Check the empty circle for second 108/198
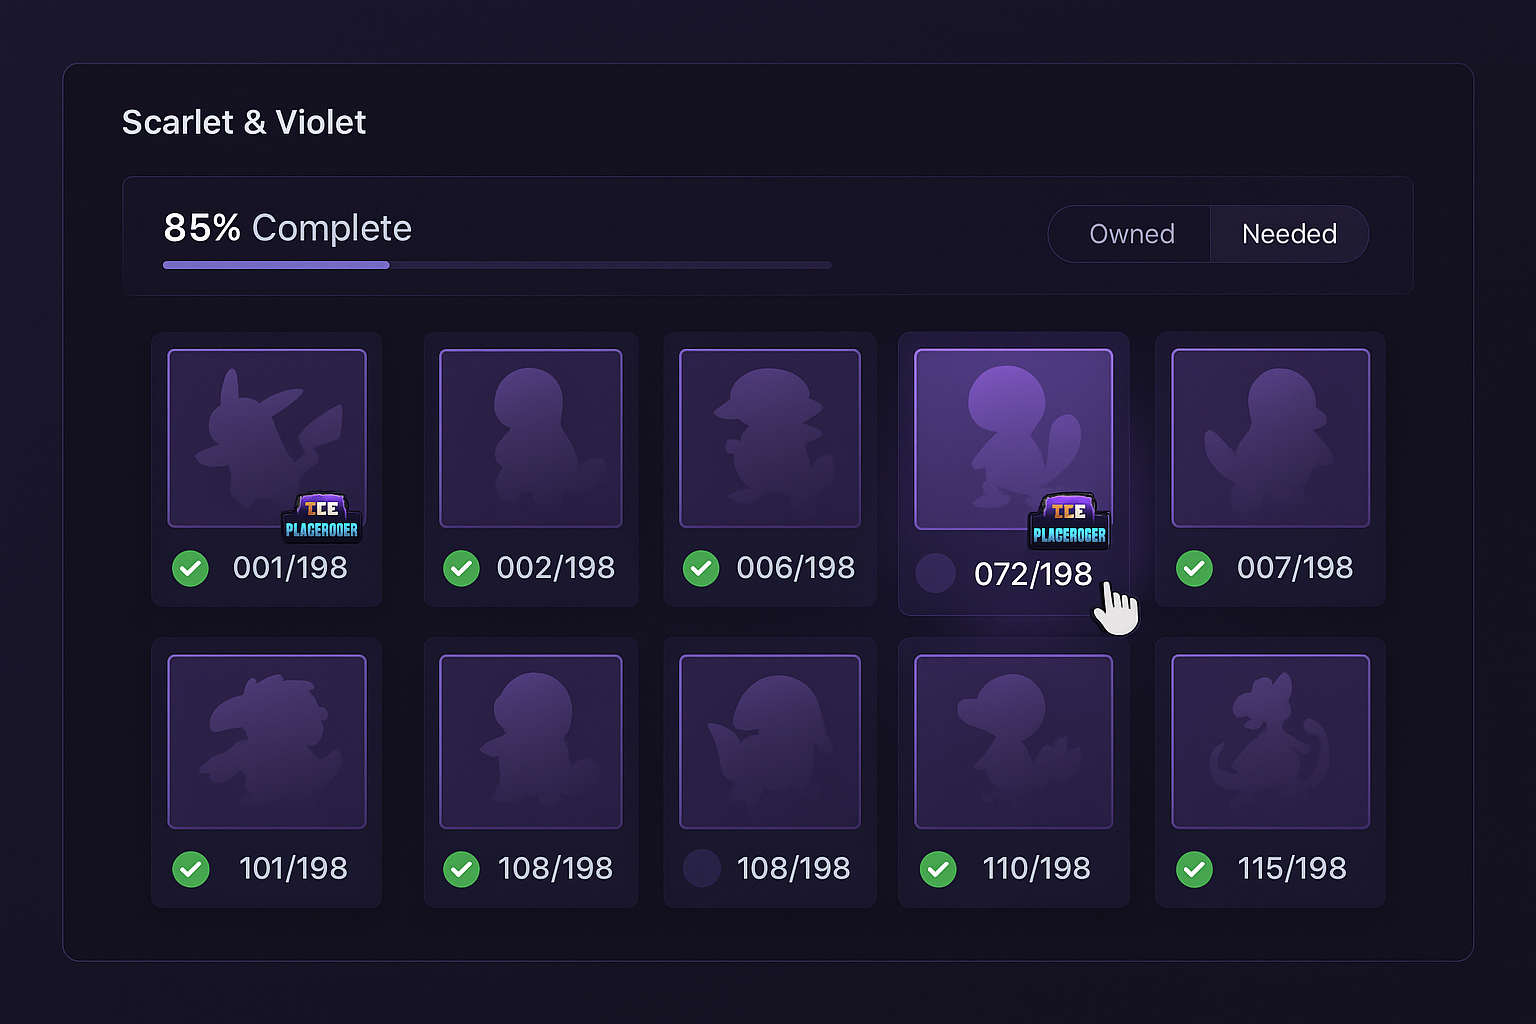Image resolution: width=1536 pixels, height=1024 pixels. (701, 868)
